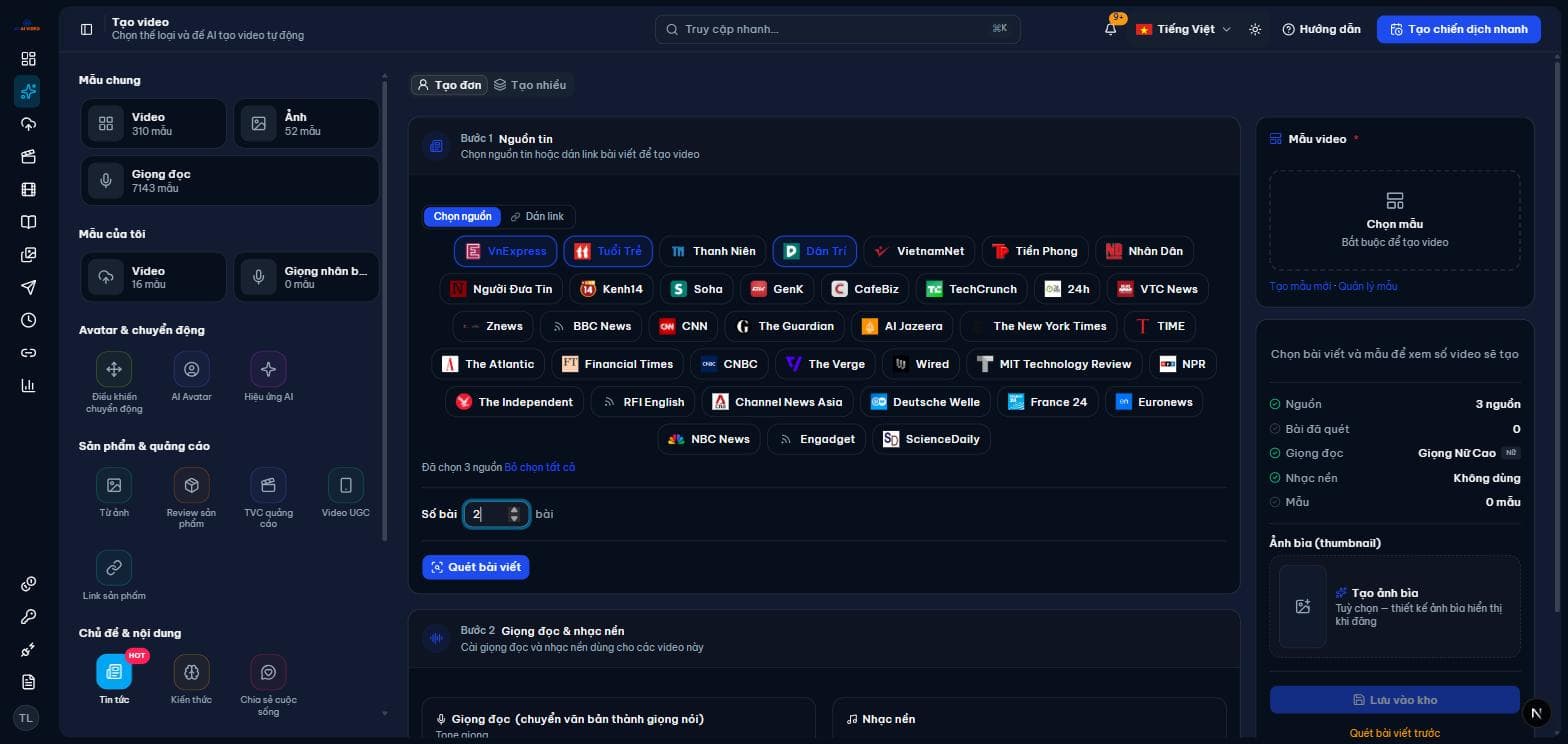Select the Chọn nguồn tab
This screenshot has height=744, width=1568.
coord(462,216)
